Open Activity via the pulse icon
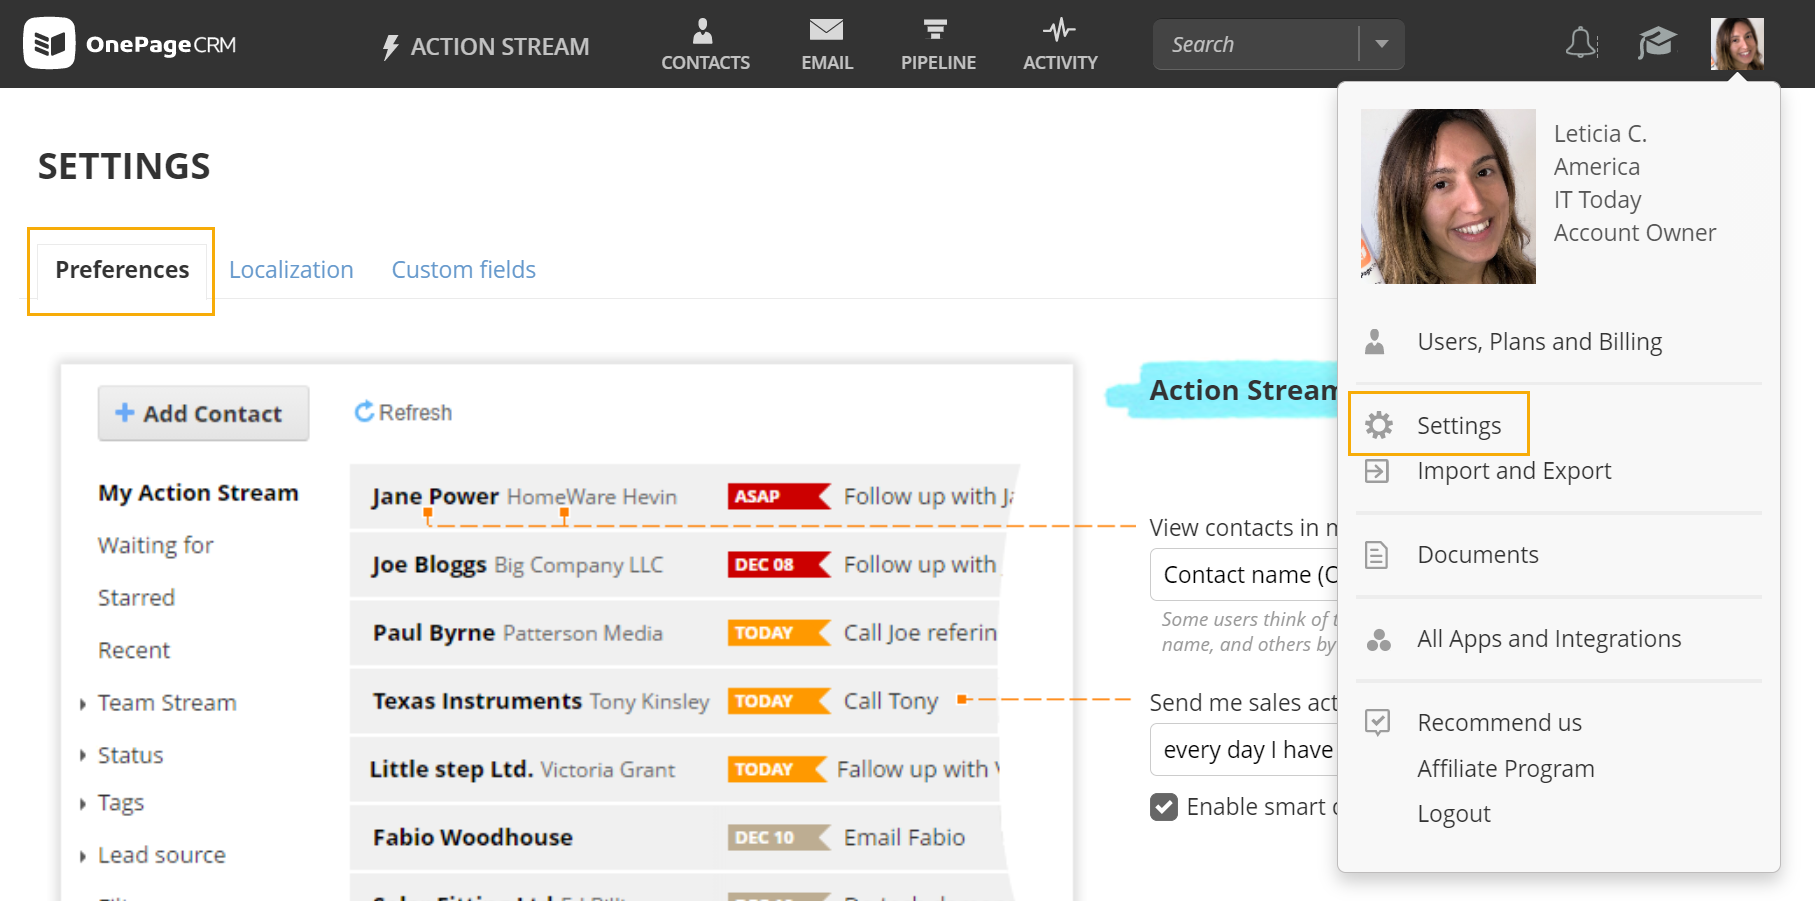 coord(1059,30)
